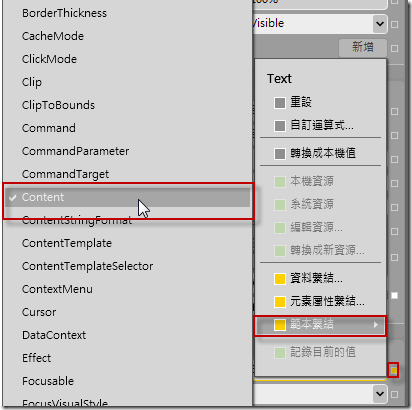The width and height of the screenshot is (412, 410).
Task: Select CommandParameter in the list
Action: [75, 151]
